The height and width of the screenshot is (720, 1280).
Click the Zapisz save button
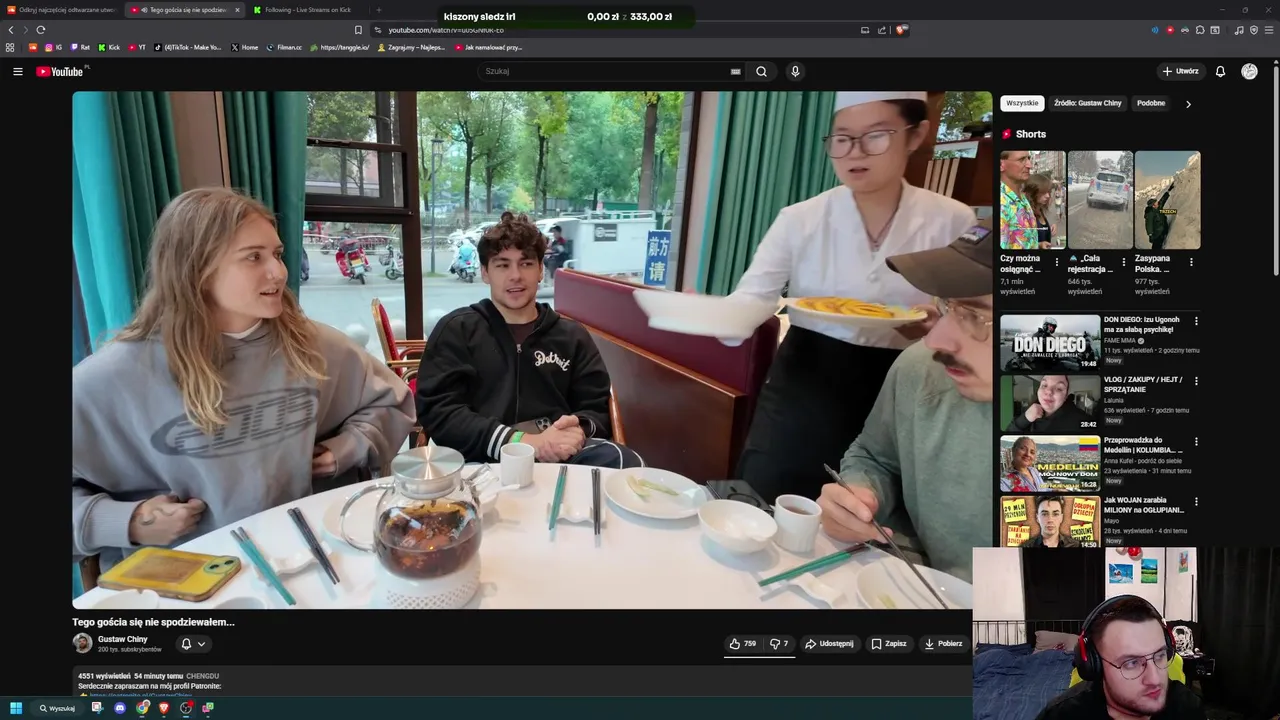[889, 644]
